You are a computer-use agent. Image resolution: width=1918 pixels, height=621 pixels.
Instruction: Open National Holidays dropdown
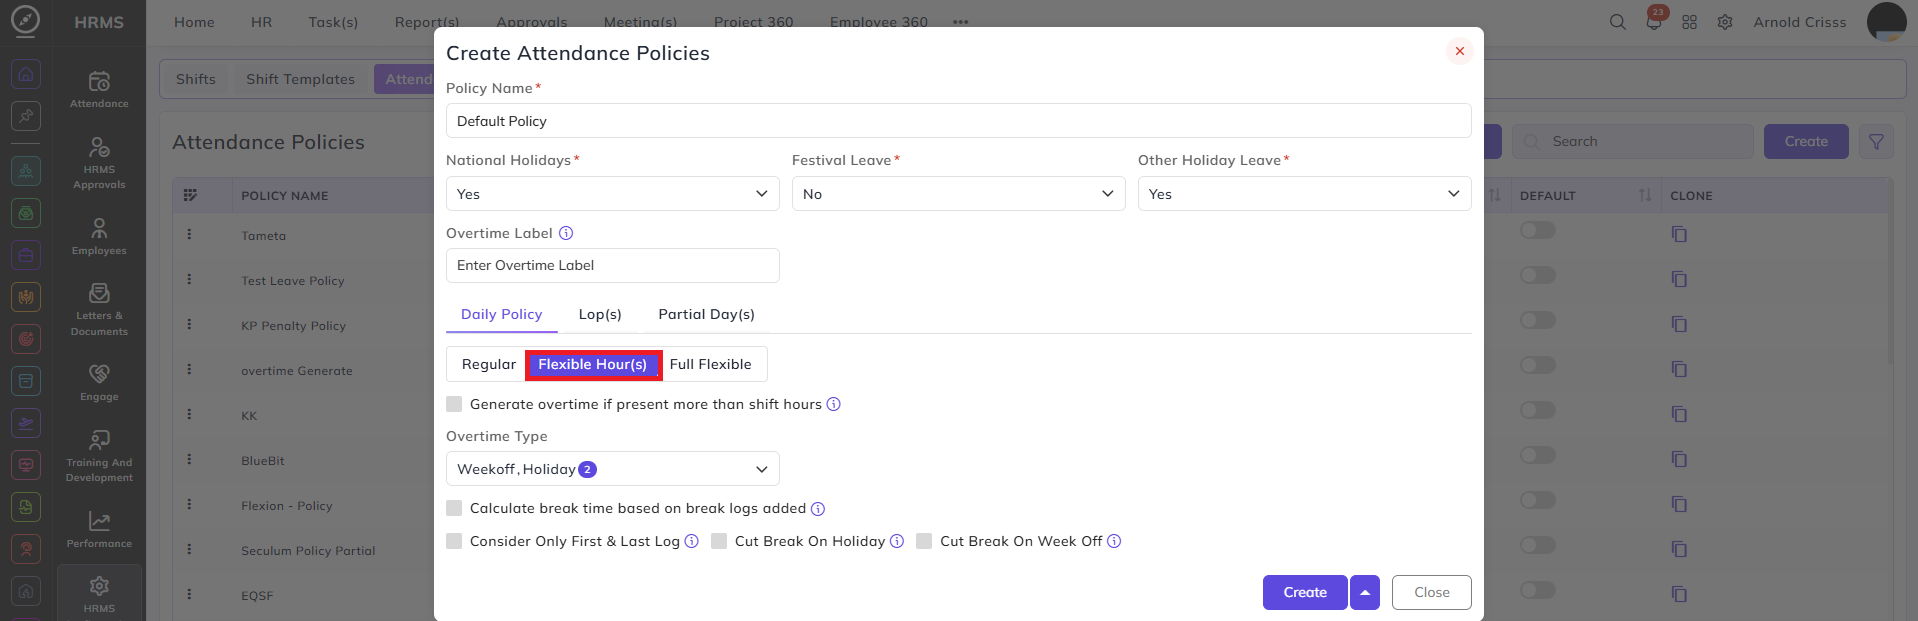612,194
